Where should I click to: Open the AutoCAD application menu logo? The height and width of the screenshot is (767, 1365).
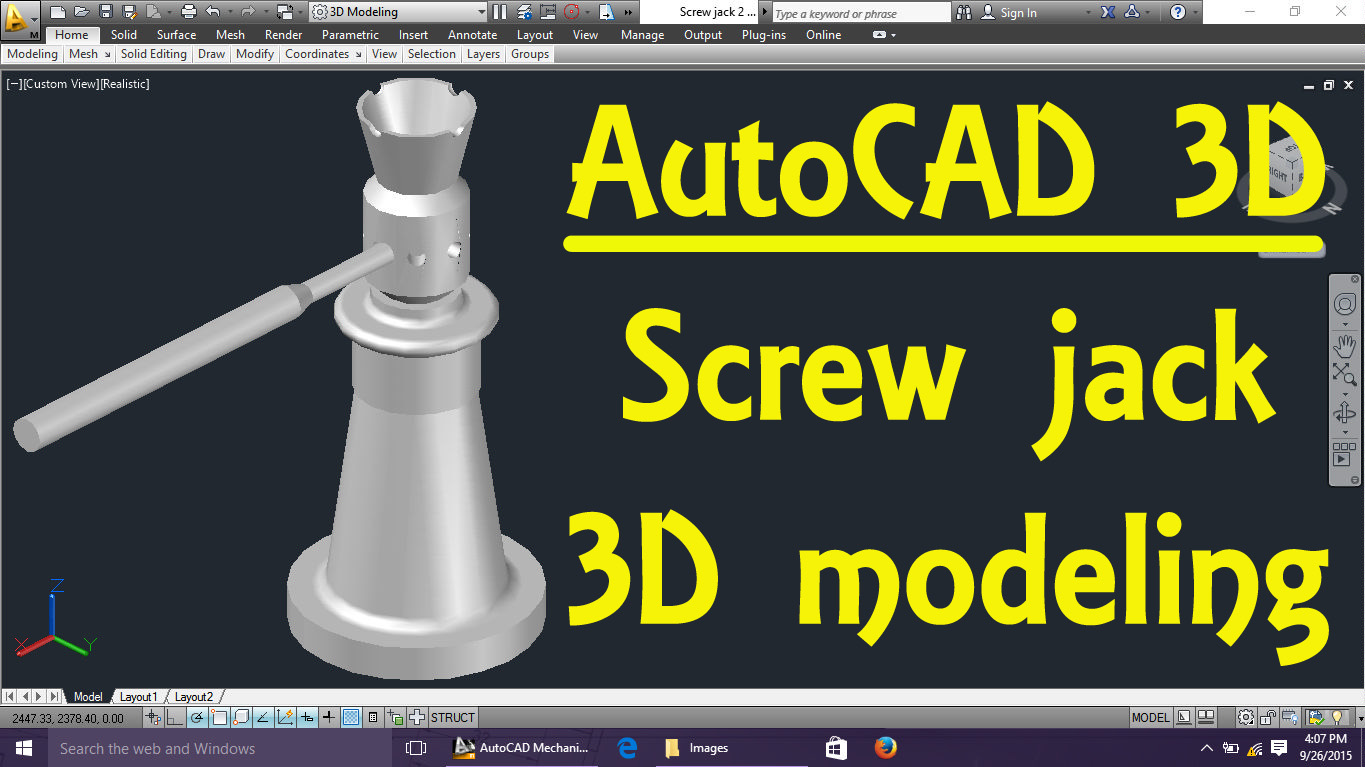point(21,20)
